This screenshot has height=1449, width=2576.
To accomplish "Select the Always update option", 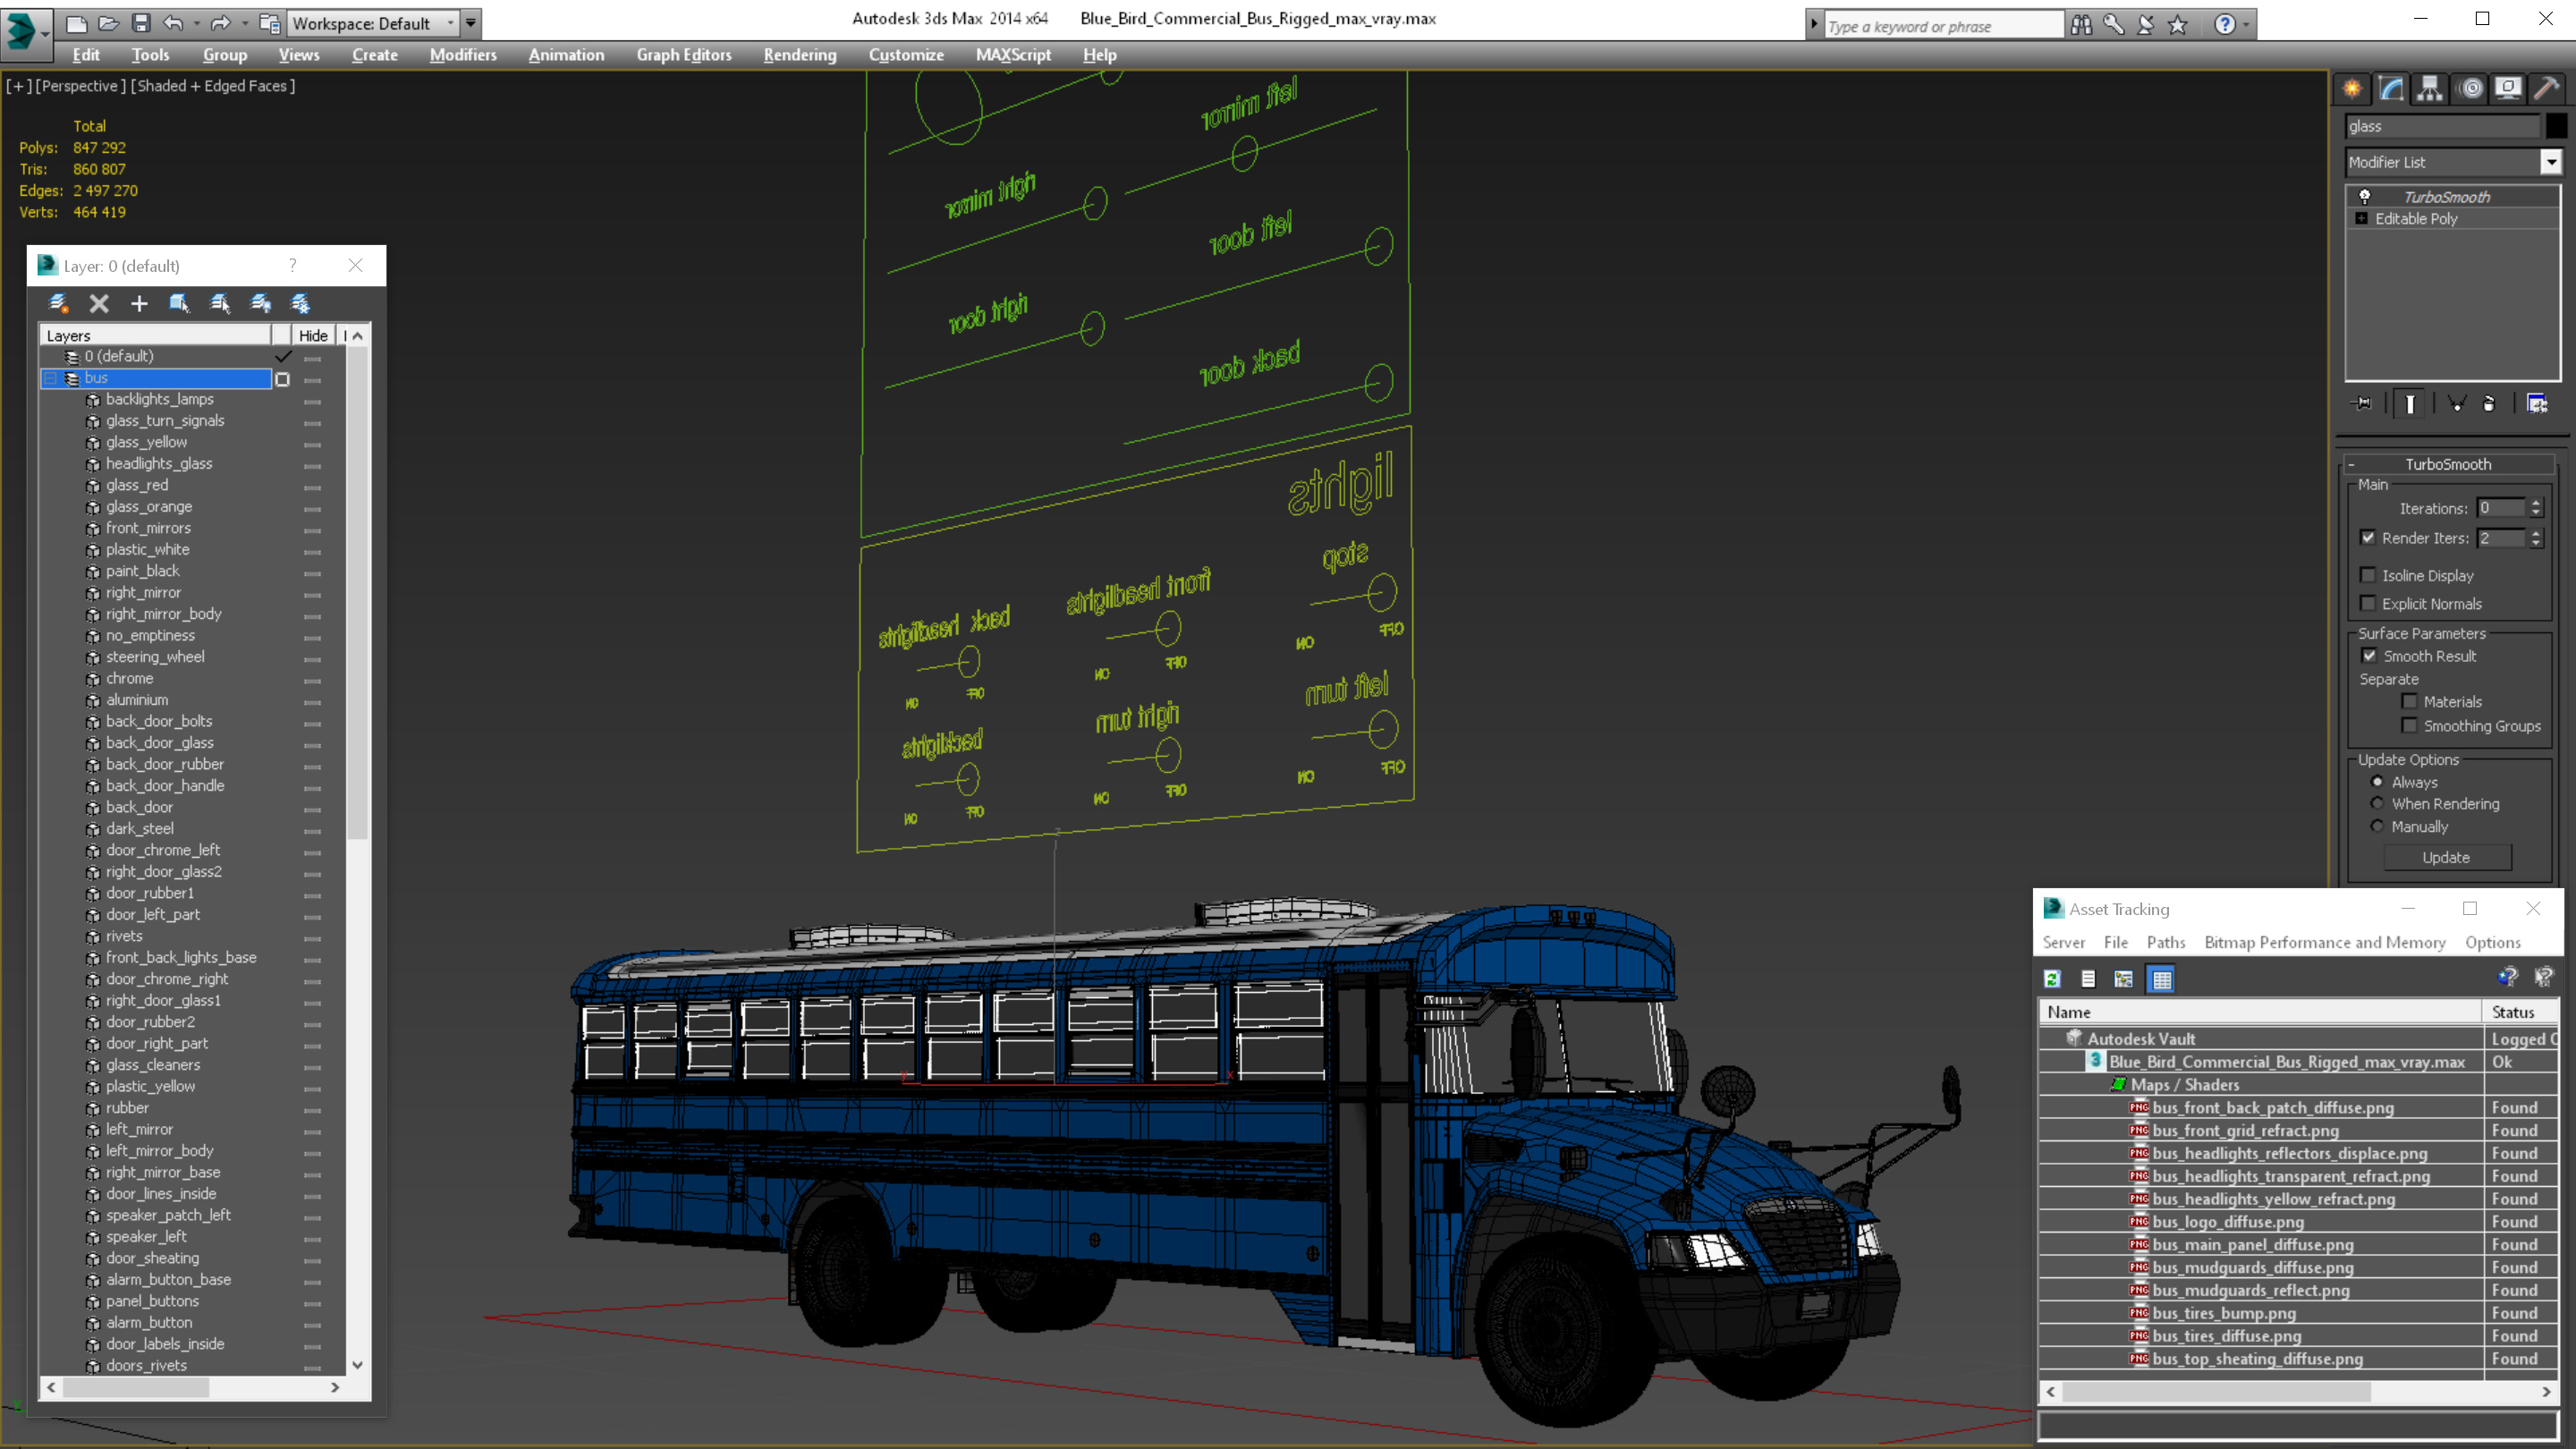I will (2377, 782).
